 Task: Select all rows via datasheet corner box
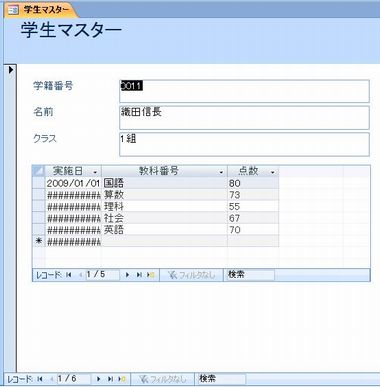(x=39, y=171)
